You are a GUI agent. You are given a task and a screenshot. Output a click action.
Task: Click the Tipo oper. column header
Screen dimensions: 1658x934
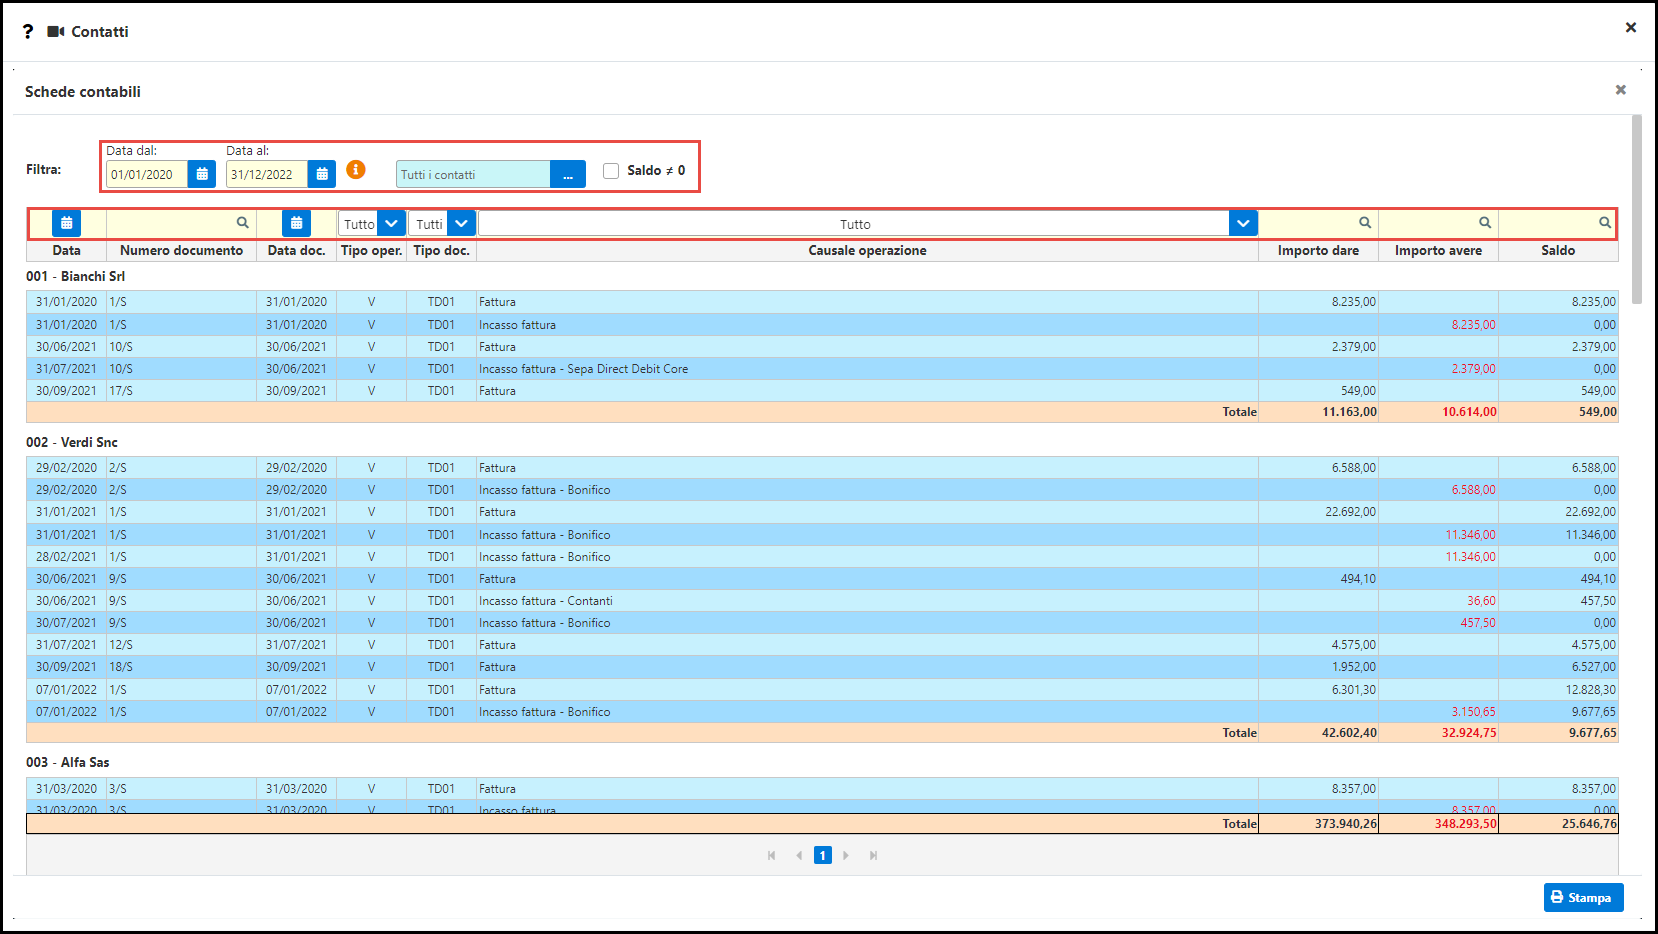point(371,251)
